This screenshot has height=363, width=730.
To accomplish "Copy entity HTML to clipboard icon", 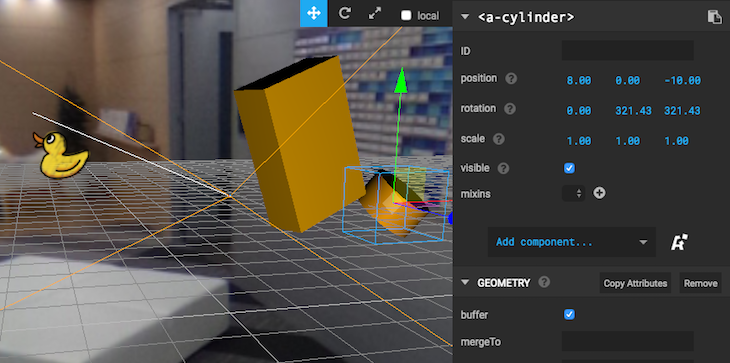I will pos(714,17).
